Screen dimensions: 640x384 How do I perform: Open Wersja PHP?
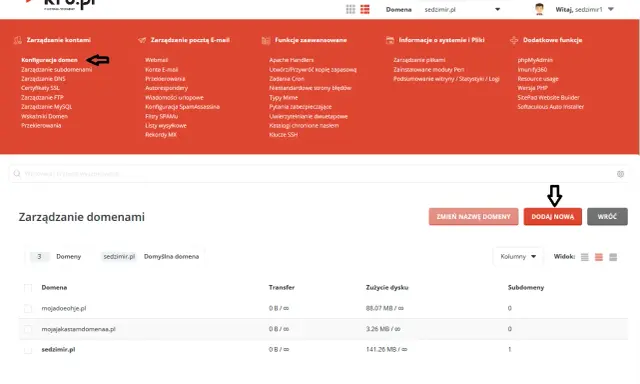tap(533, 88)
